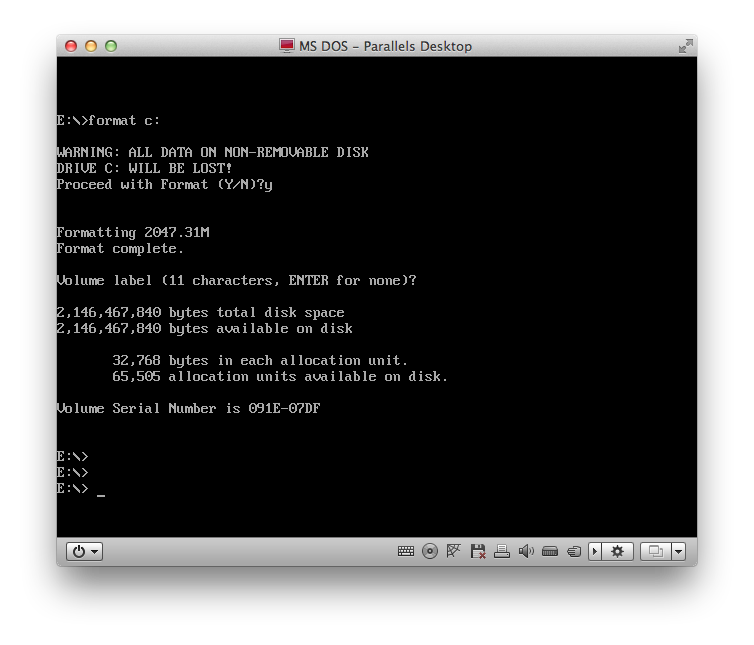Viewport: 754px width, 645px height.
Task: Click 'bytes total disk space' line
Action: 201,313
